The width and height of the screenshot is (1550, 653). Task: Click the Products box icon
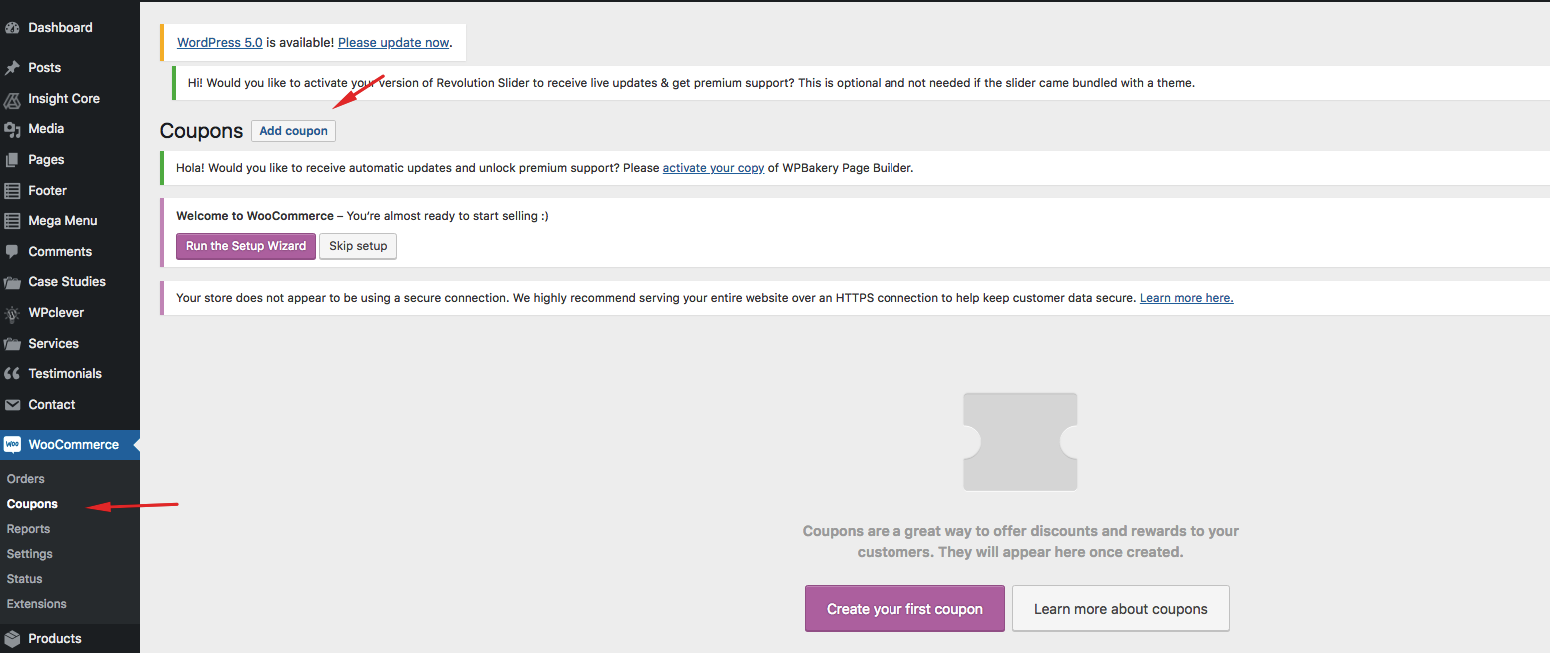pos(12,639)
